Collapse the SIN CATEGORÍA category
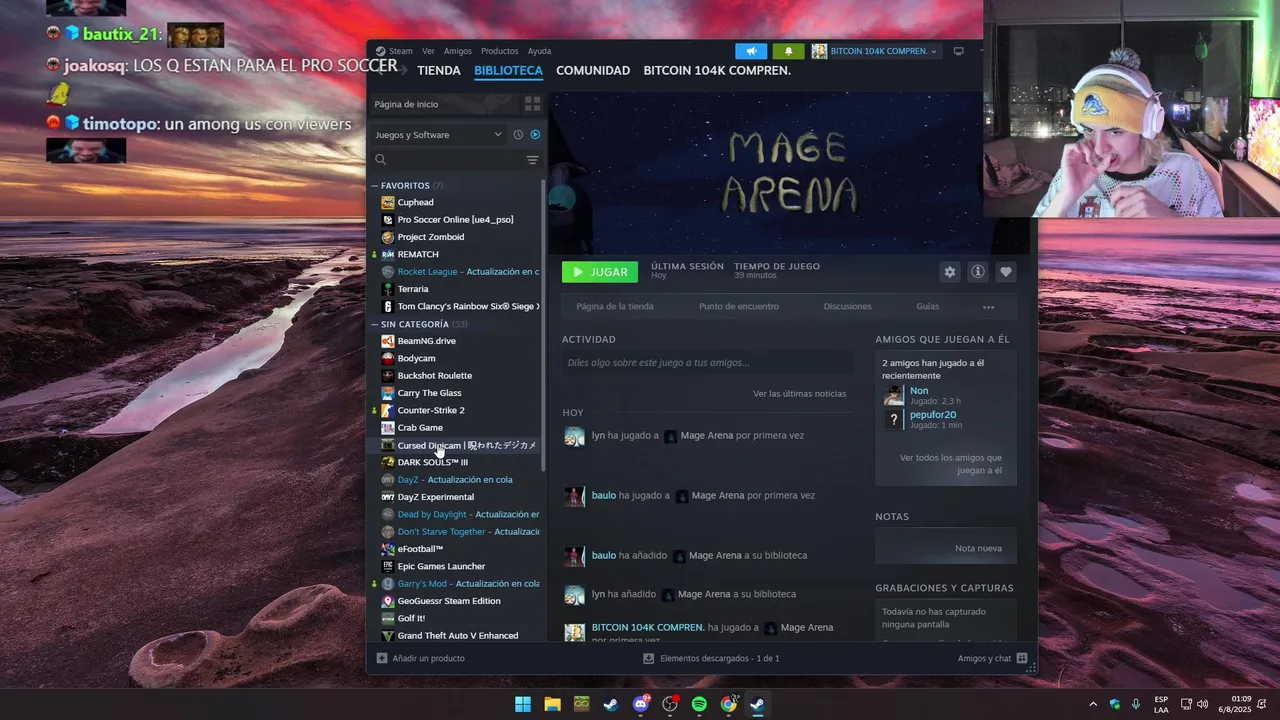This screenshot has height=720, width=1280. coord(375,325)
